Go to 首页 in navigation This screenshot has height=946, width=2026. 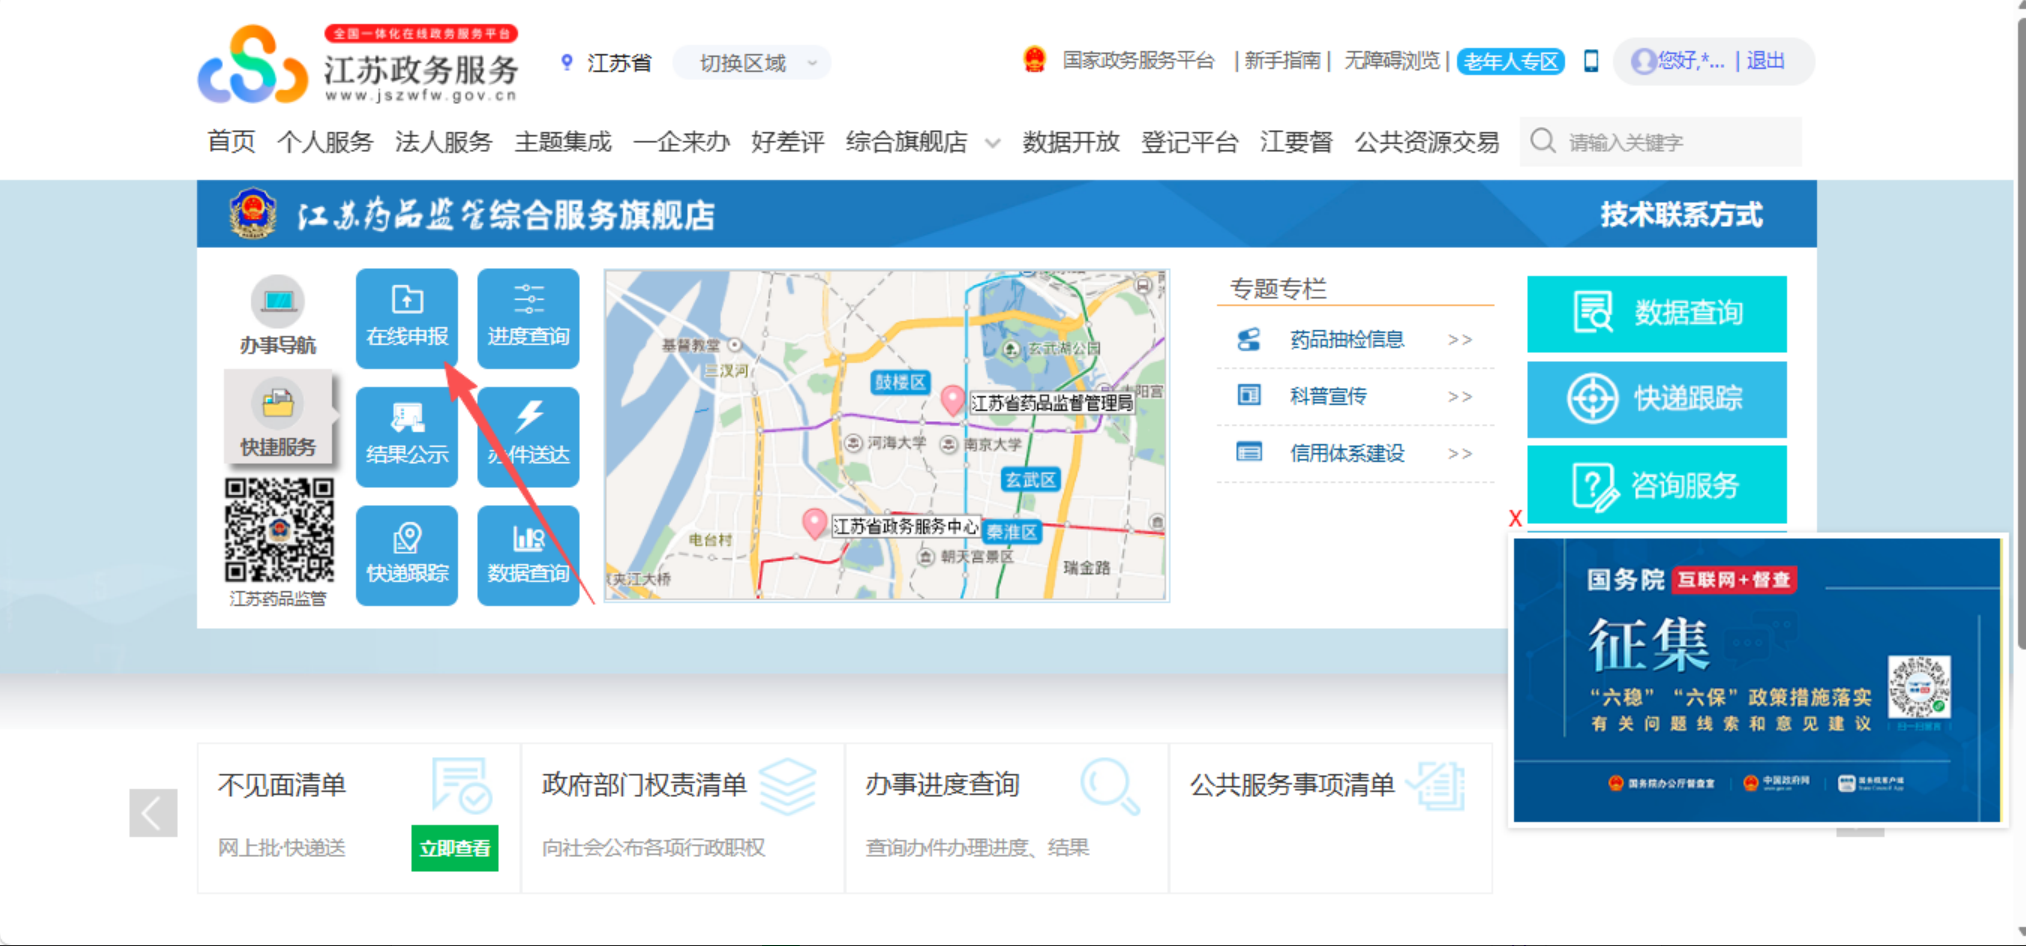click(231, 142)
